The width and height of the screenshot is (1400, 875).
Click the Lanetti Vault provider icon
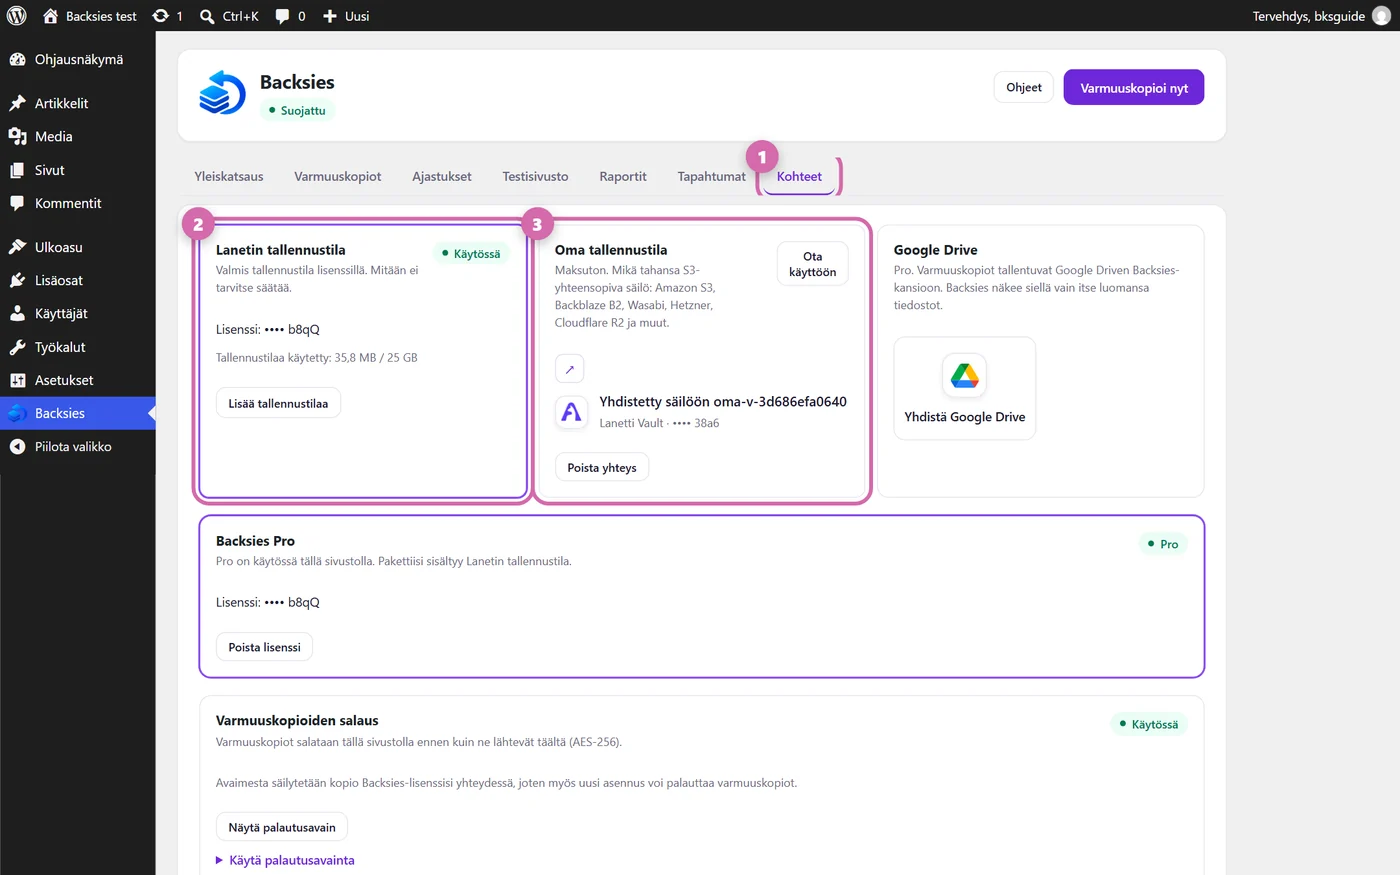tap(571, 411)
